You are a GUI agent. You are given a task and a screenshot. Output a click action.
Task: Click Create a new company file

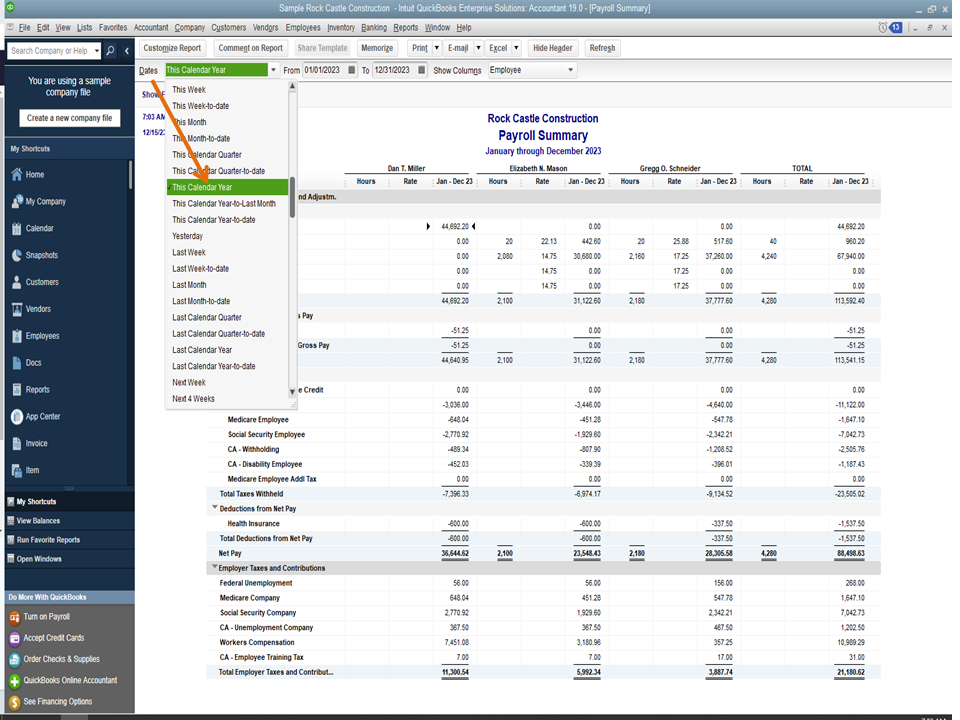click(x=69, y=118)
